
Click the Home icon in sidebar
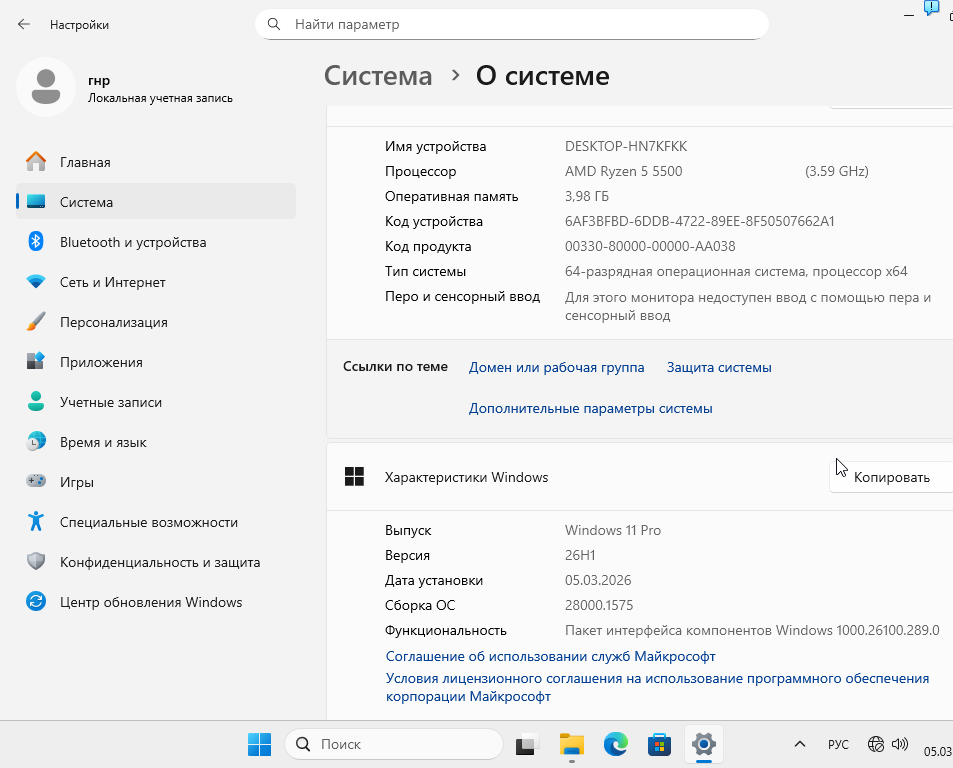pos(36,162)
